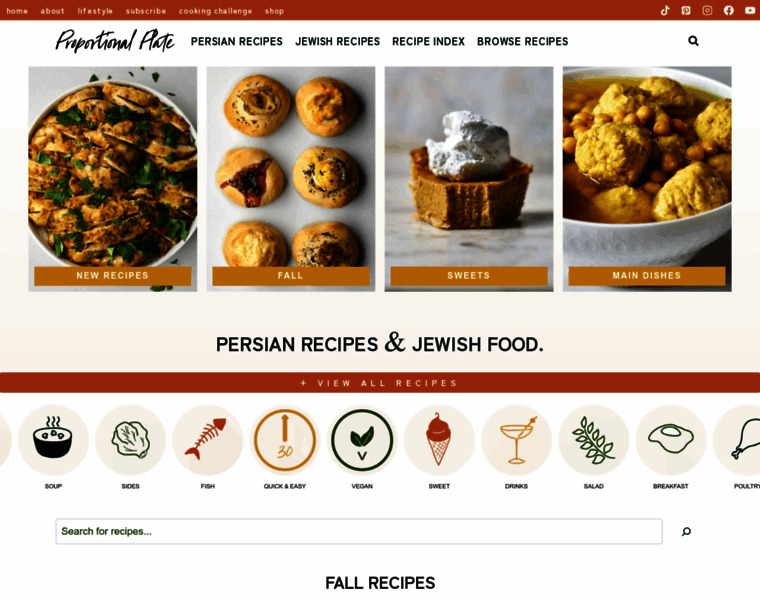
Task: Choose the Drinks cocktail icon
Action: coord(516,440)
